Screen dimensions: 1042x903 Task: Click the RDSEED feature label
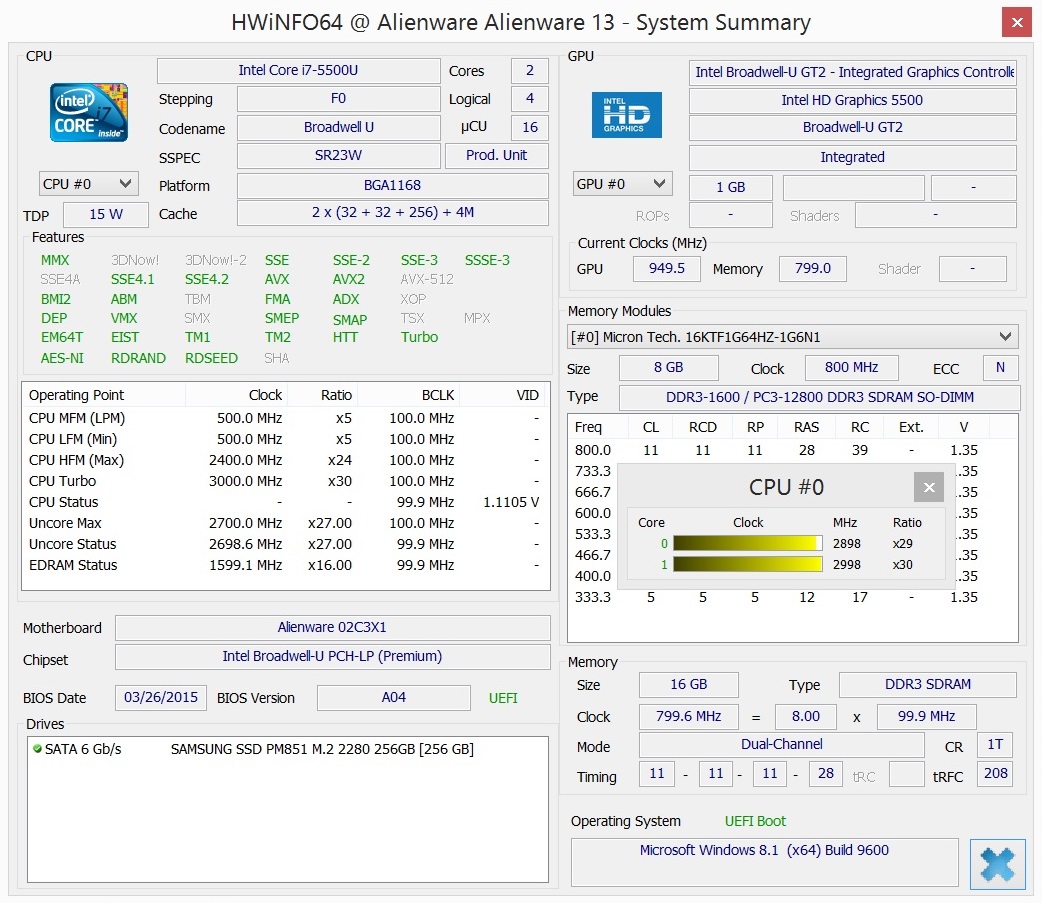211,359
